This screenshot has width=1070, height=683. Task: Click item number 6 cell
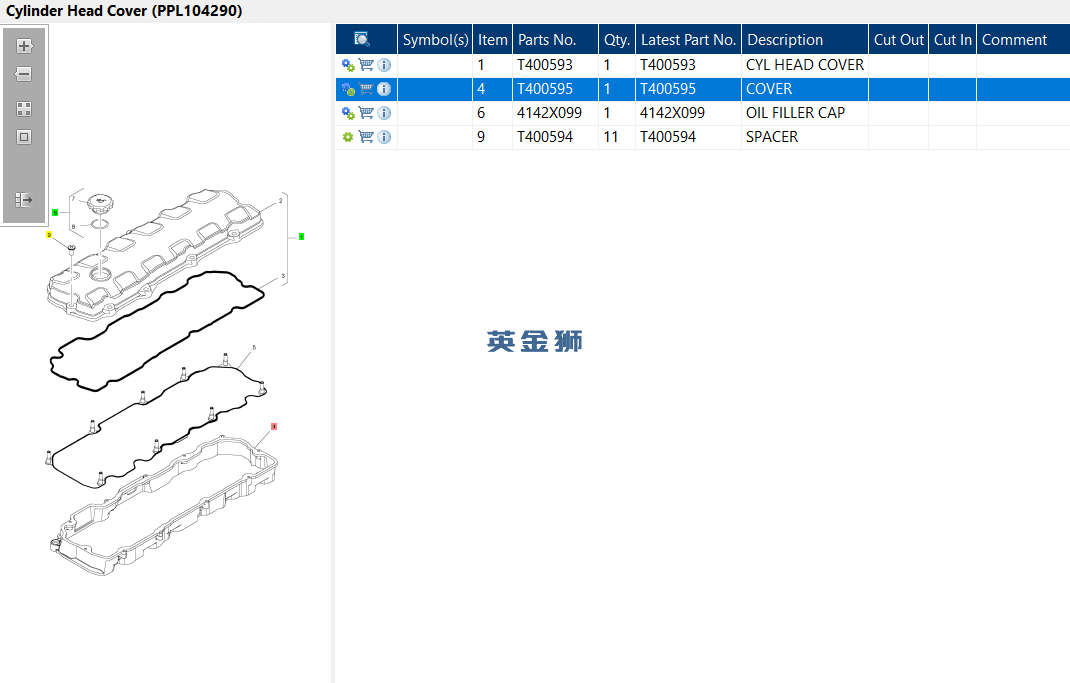pos(493,113)
